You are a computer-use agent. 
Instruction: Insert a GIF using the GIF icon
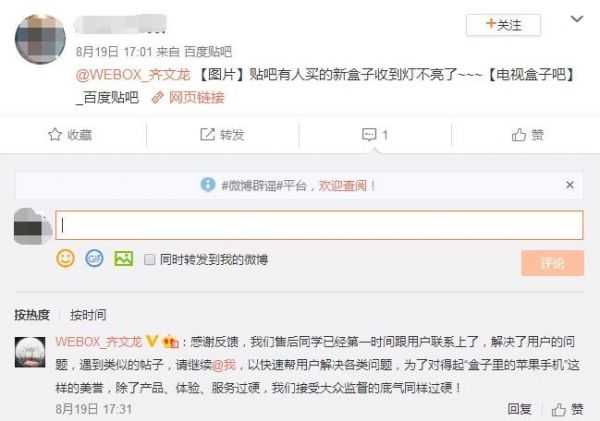94,259
